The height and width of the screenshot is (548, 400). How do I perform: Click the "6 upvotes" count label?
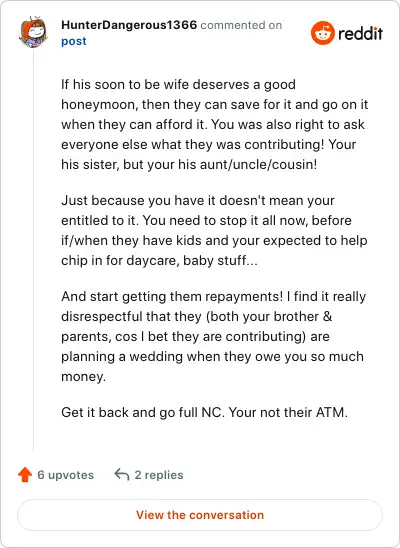pos(66,475)
